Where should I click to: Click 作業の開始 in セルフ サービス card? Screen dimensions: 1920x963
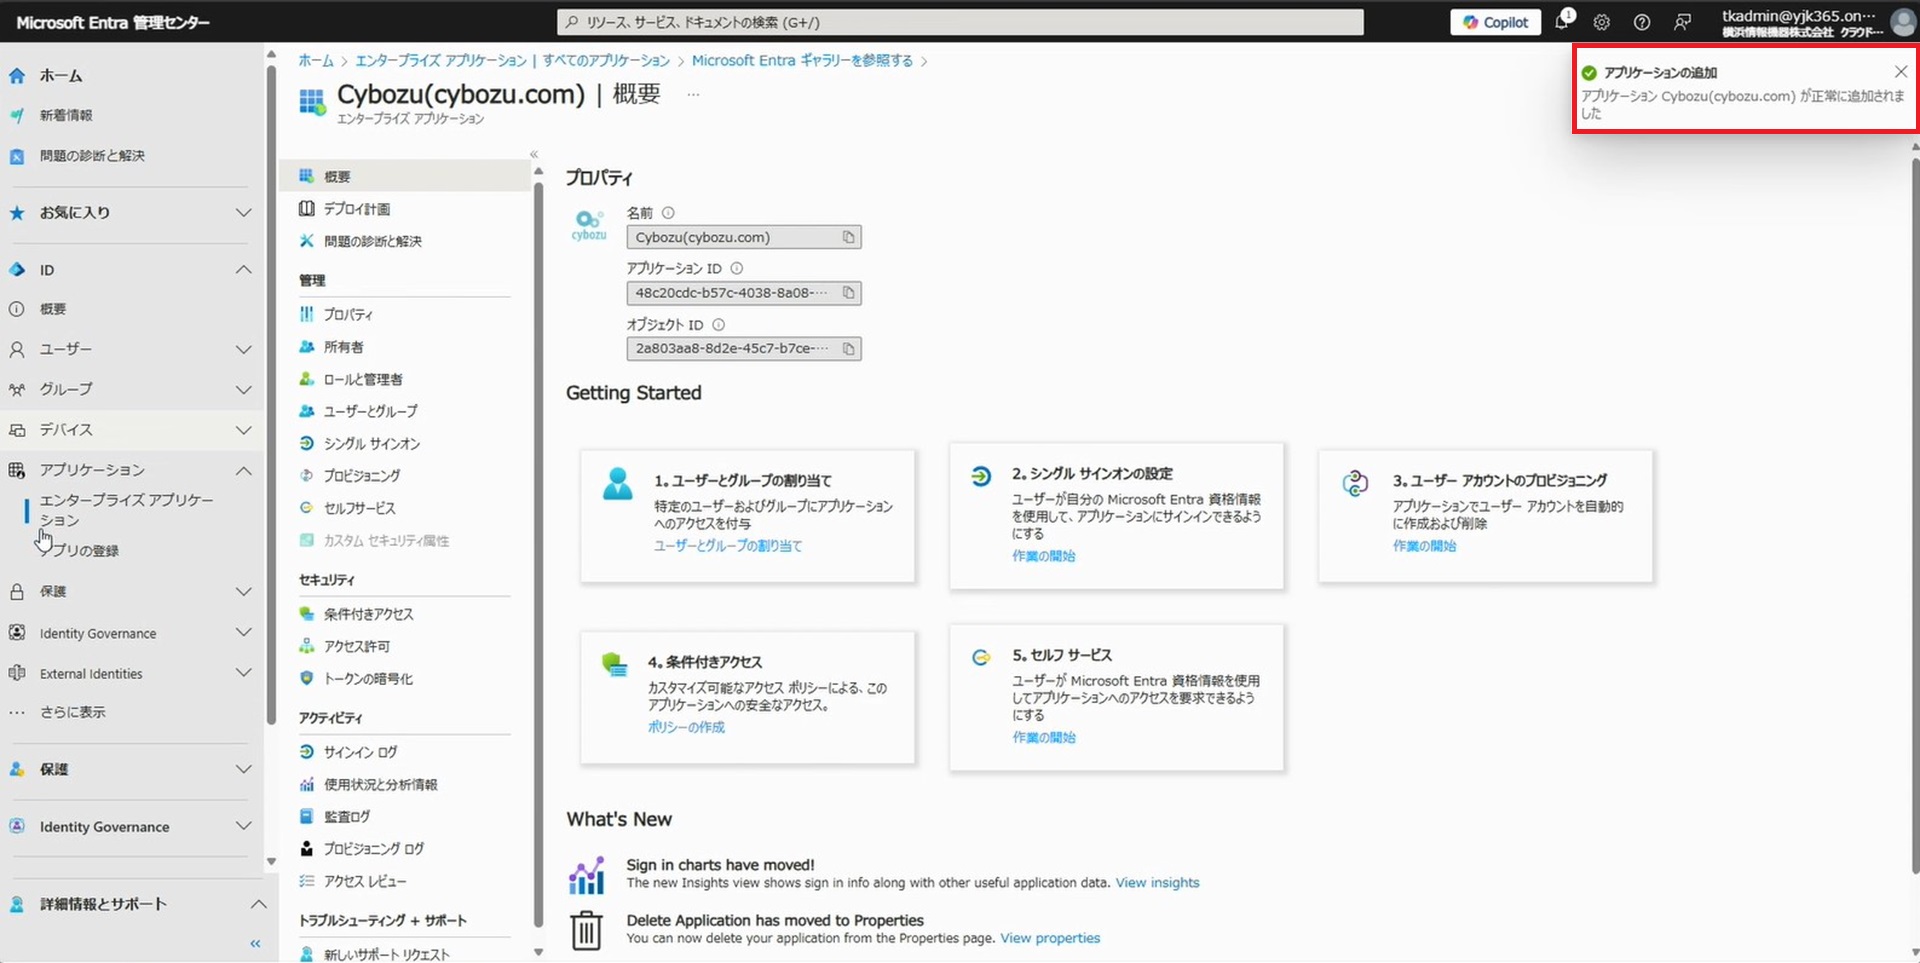[x=1043, y=737]
